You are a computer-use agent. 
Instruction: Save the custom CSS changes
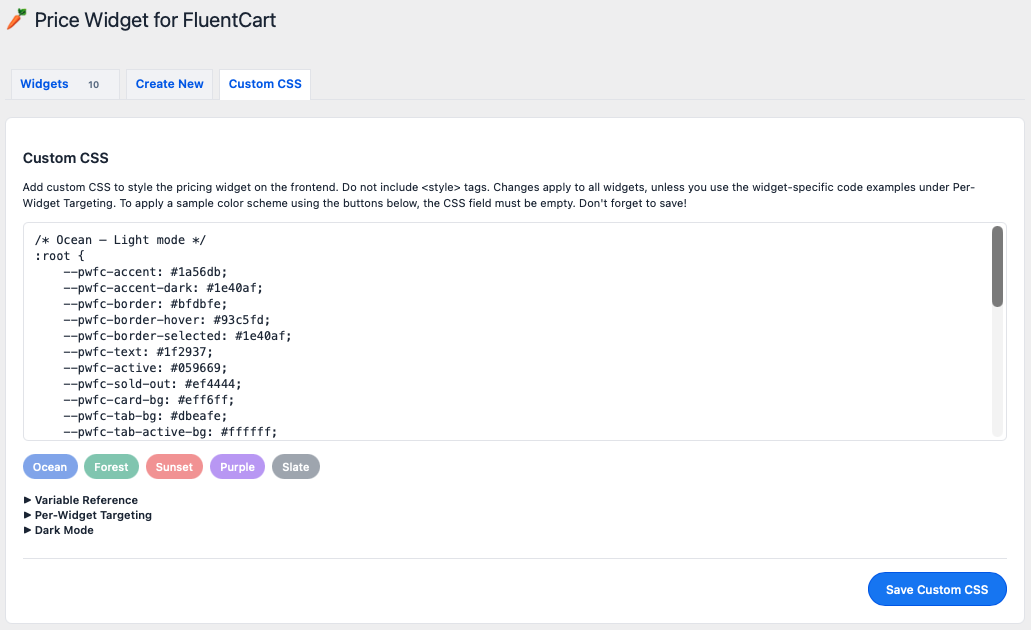click(x=937, y=589)
